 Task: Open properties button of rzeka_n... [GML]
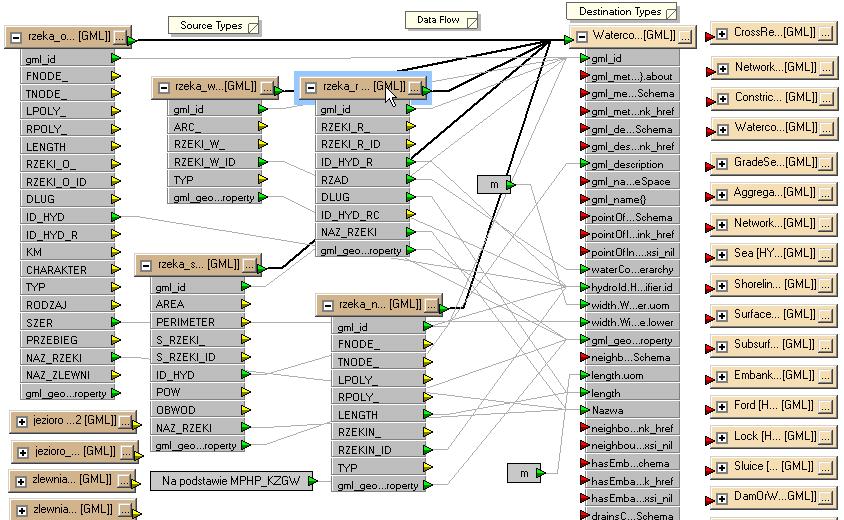click(x=431, y=306)
